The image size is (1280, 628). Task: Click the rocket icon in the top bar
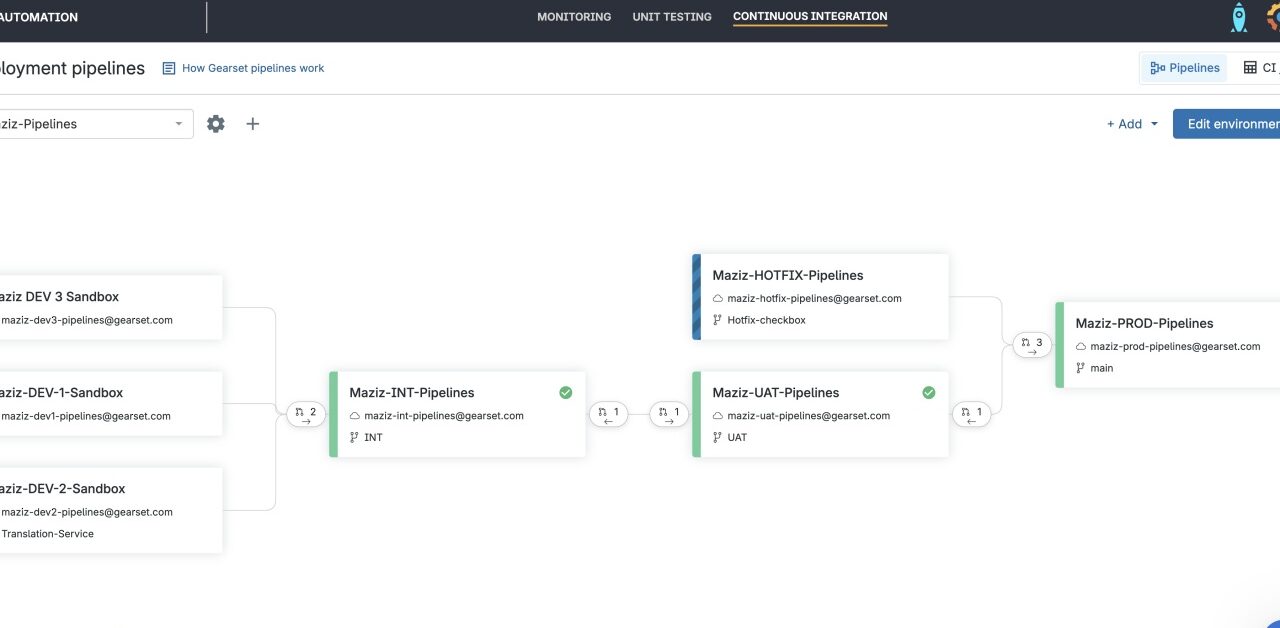click(1238, 17)
